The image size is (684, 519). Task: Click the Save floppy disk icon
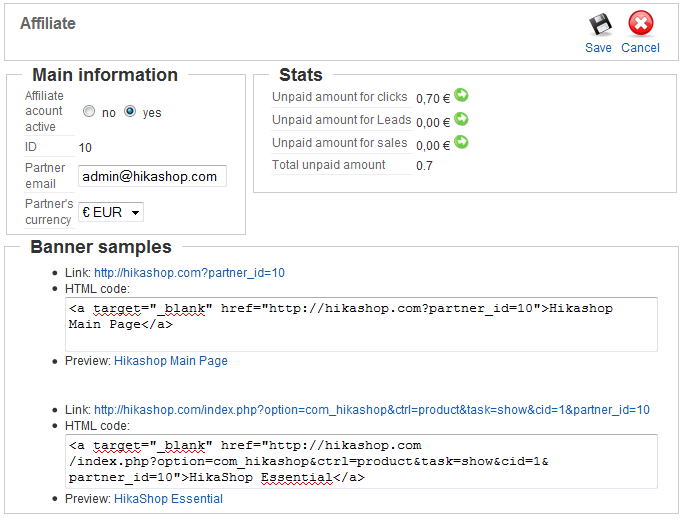tap(600, 24)
